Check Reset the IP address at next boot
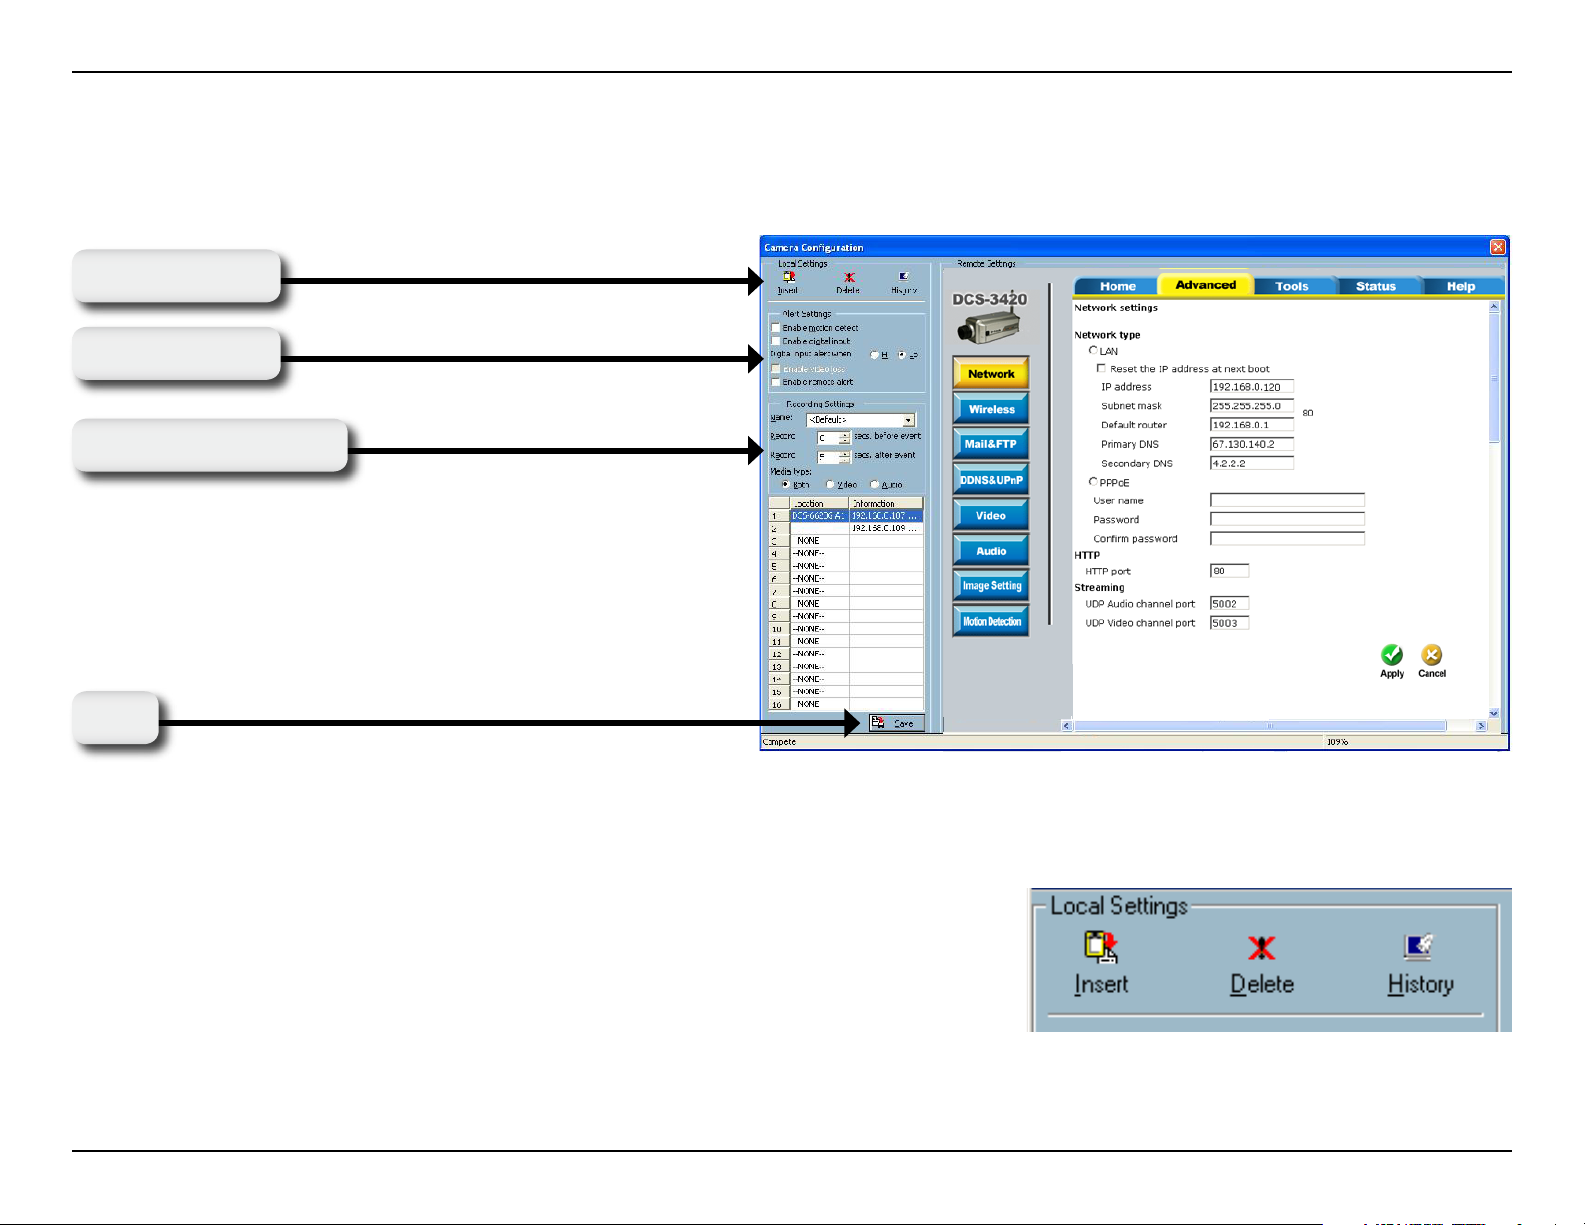The width and height of the screenshot is (1585, 1225). pyautogui.click(x=1101, y=369)
